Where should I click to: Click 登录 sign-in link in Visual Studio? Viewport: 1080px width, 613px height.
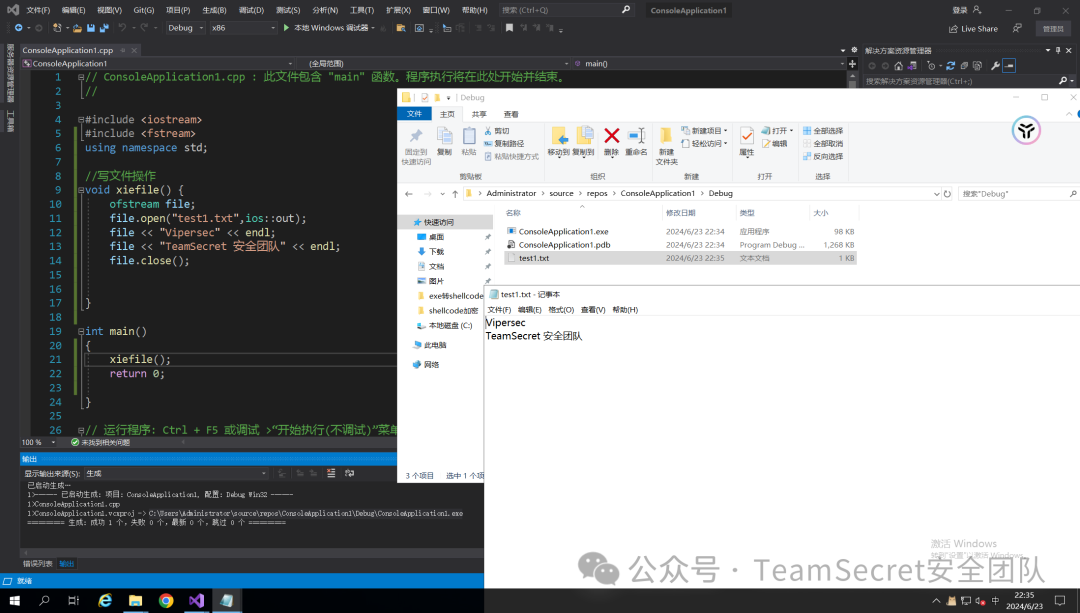(x=959, y=10)
